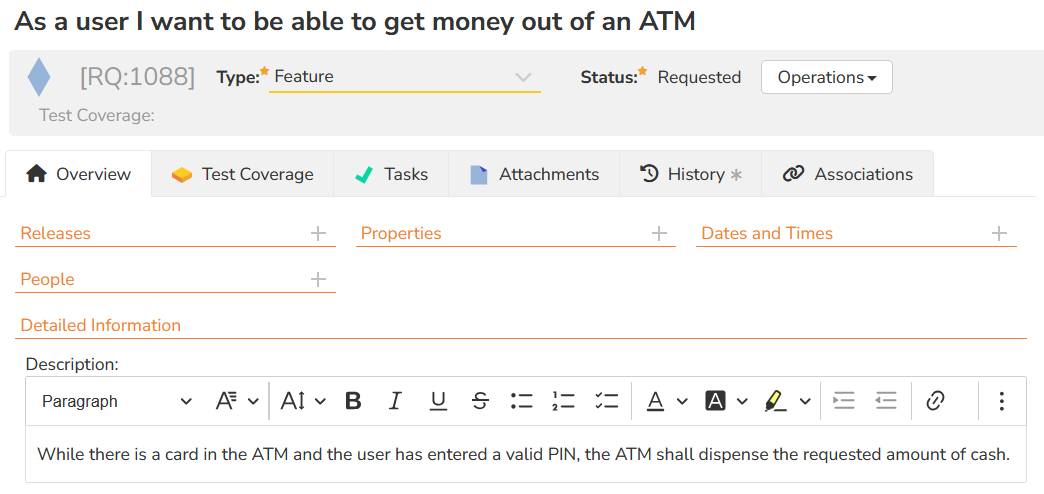The height and width of the screenshot is (494, 1044).
Task: Open the Associations tab
Action: pos(848,174)
